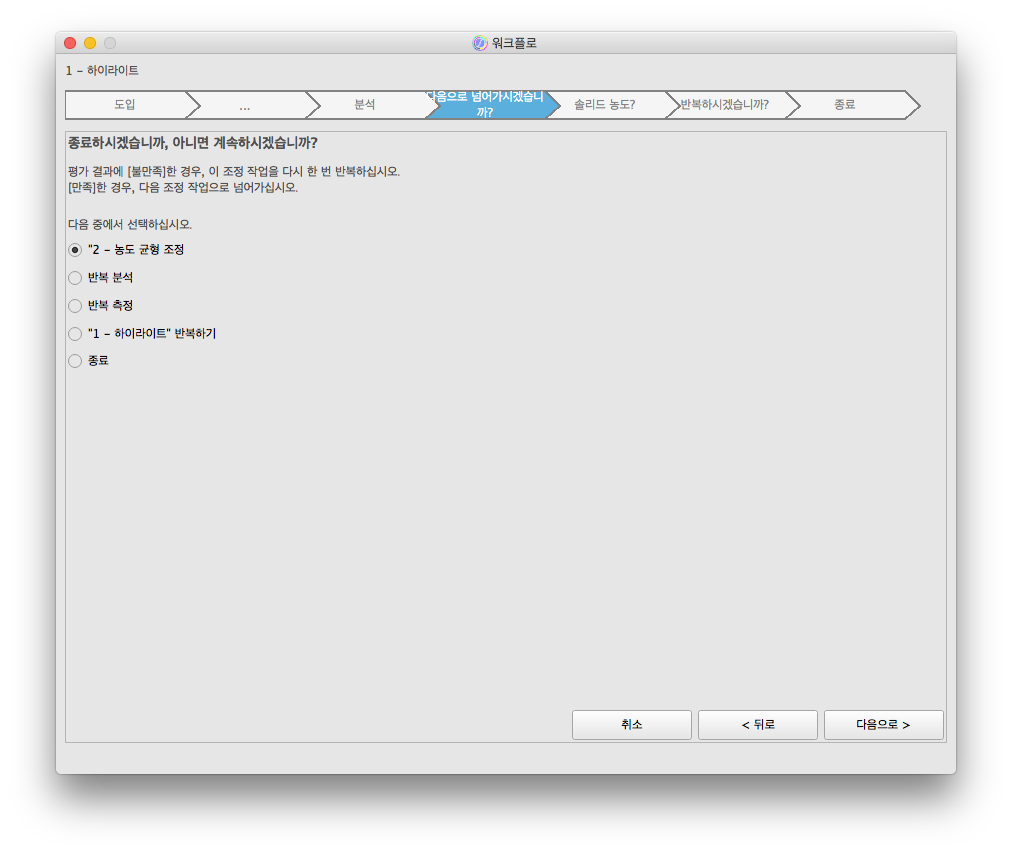Click the 워크플로 app icon in title bar
The width and height of the screenshot is (1012, 854).
(480, 43)
